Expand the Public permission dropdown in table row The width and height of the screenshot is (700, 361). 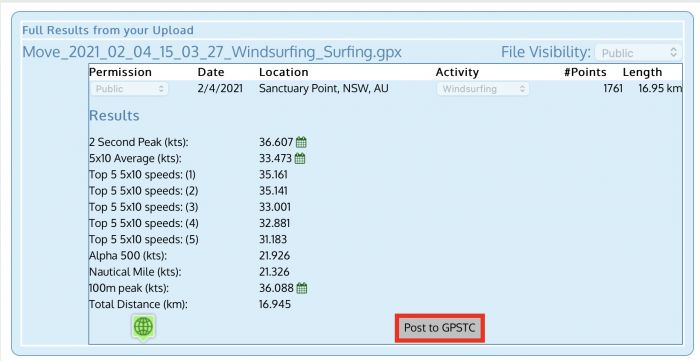pyautogui.click(x=129, y=89)
